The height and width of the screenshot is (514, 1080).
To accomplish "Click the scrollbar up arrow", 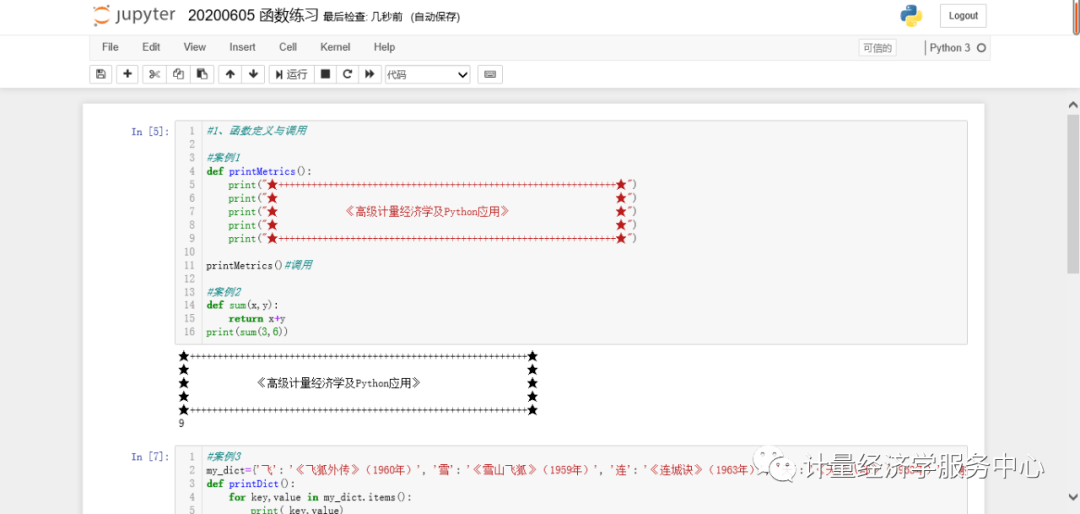I will tap(1072, 105).
